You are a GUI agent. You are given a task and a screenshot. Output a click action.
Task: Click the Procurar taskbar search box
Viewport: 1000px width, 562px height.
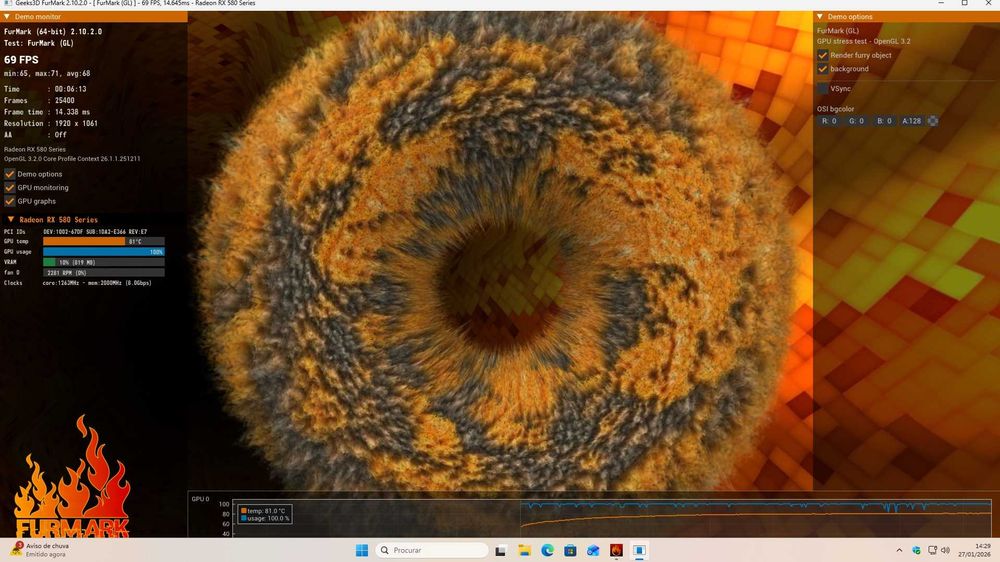[x=432, y=550]
